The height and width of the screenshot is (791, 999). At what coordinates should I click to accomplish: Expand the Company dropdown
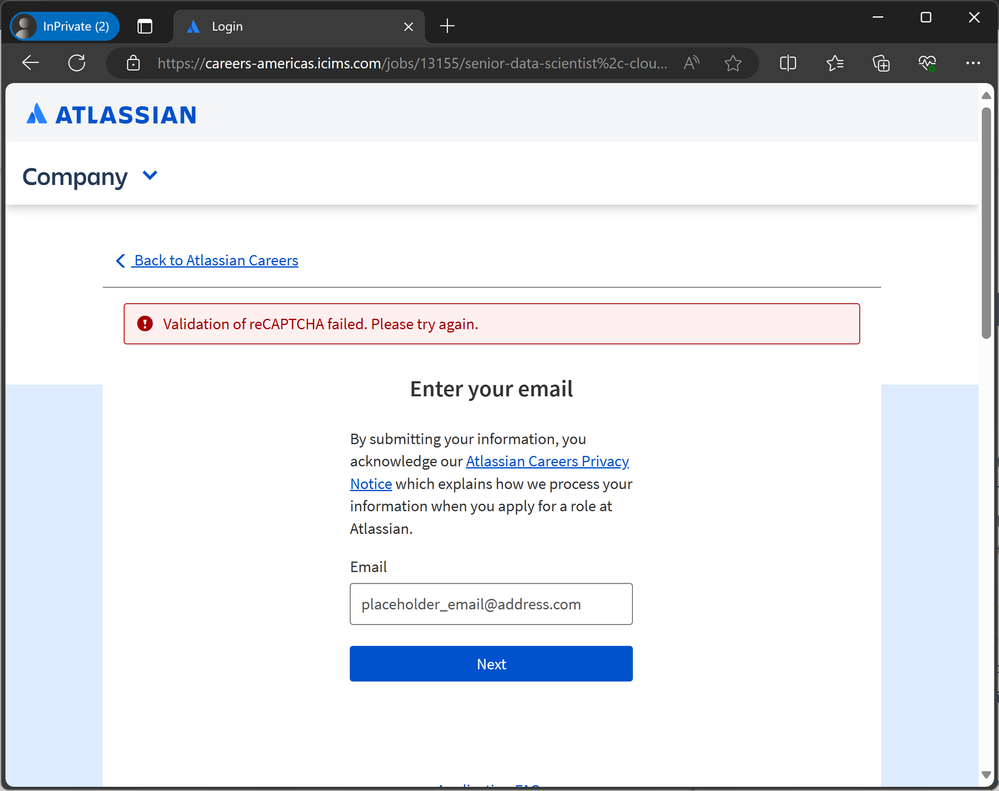click(x=90, y=176)
